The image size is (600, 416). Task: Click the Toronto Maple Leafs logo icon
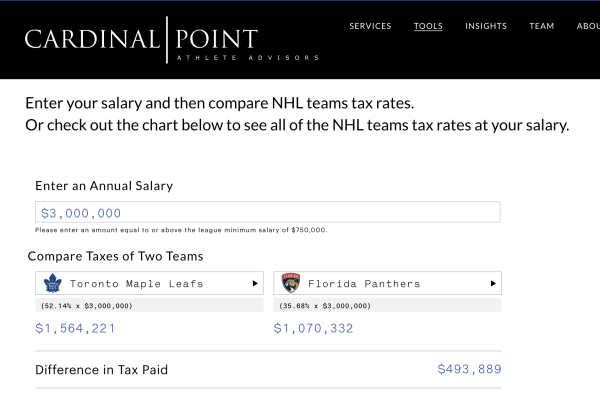tap(51, 284)
